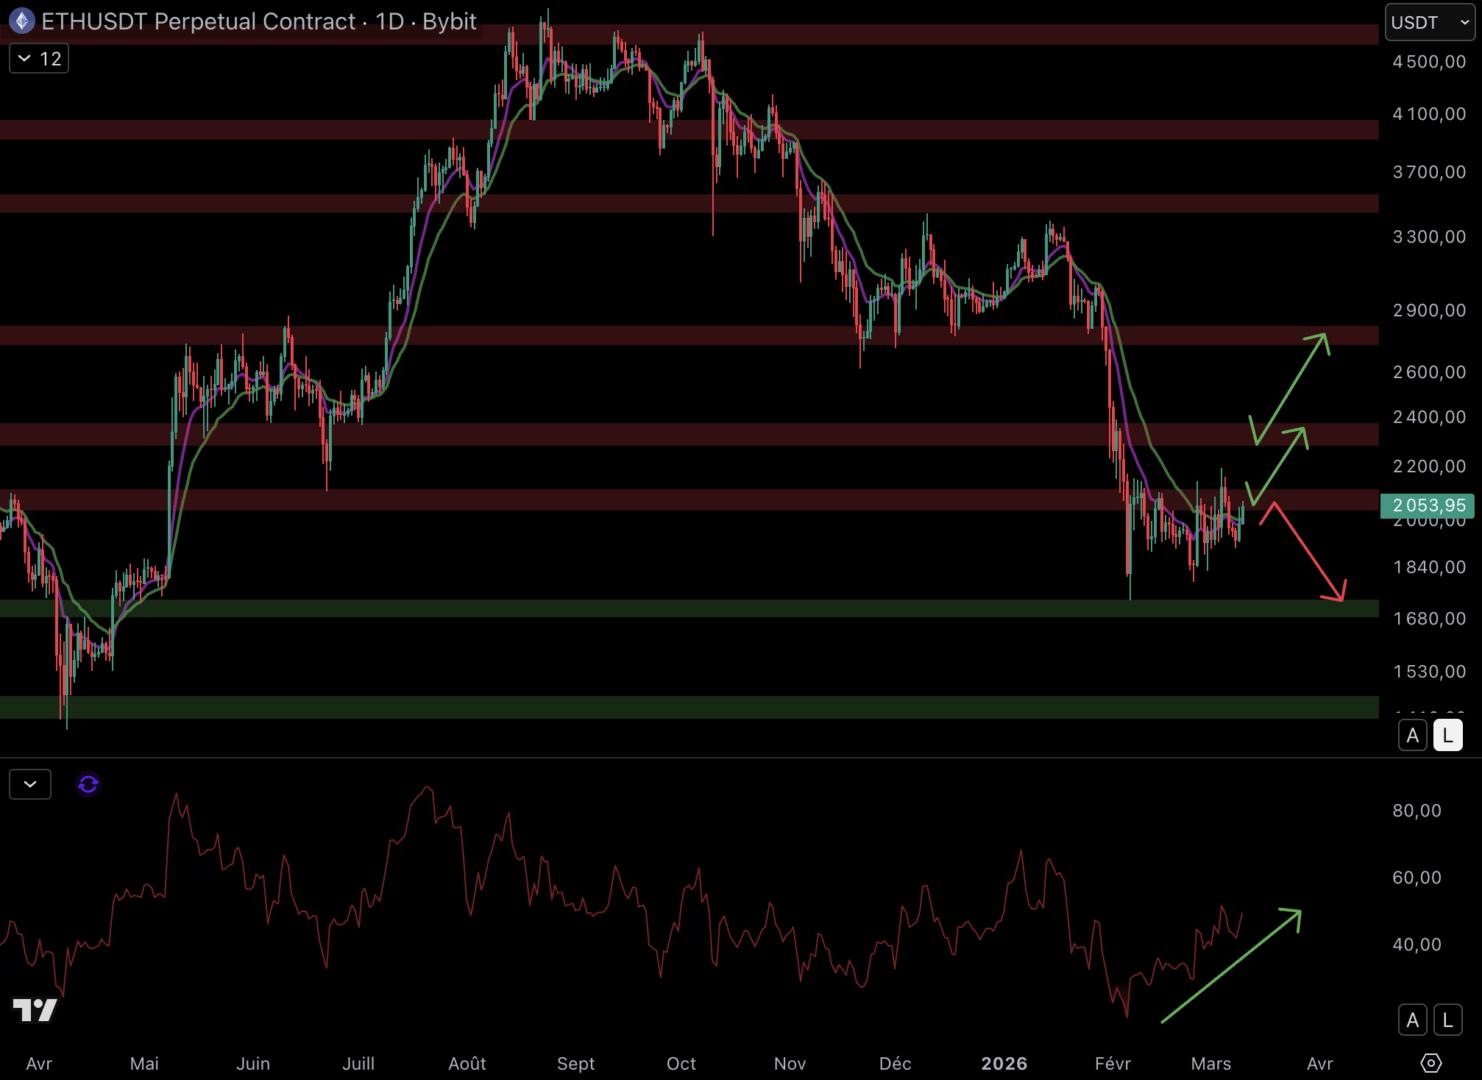
Task: Click purple refresh icon in indicator pane
Action: tap(88, 785)
